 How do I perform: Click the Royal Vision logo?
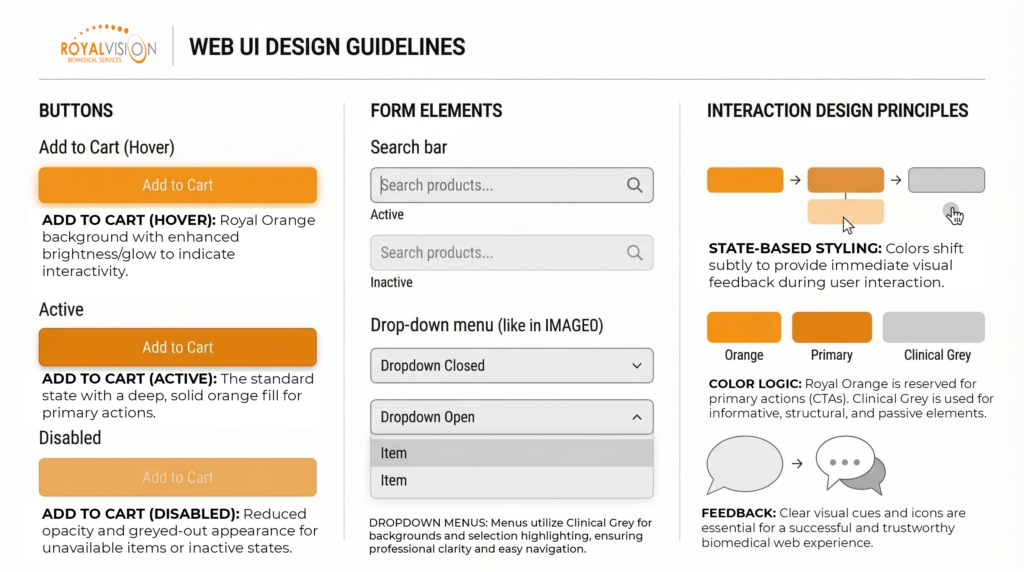tap(108, 46)
